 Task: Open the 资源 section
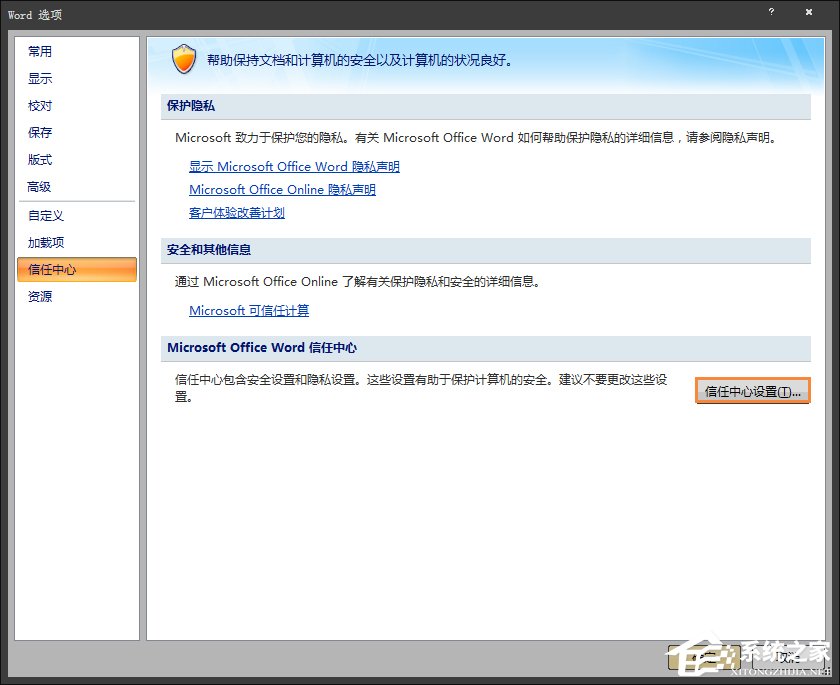pyautogui.click(x=40, y=296)
